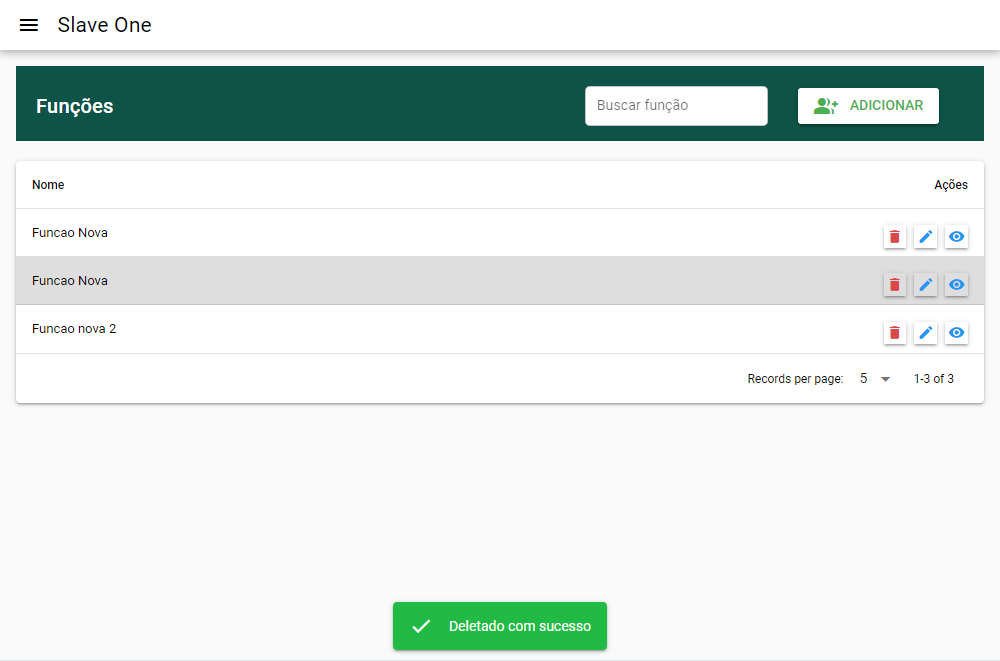1000x661 pixels.
Task: Show Funcao Nova details via eye icon
Action: 956,237
